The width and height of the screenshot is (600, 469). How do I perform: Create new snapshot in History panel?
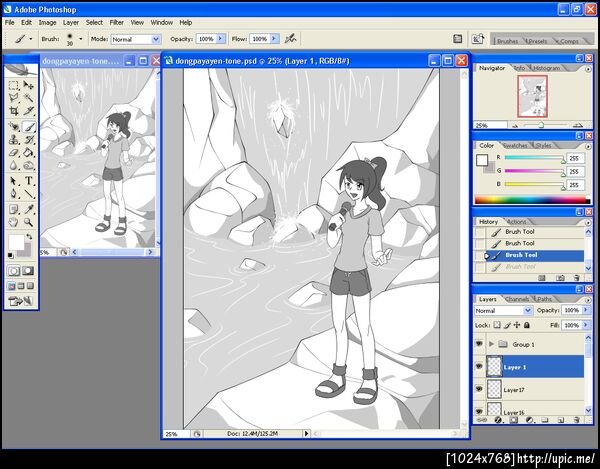(x=560, y=278)
